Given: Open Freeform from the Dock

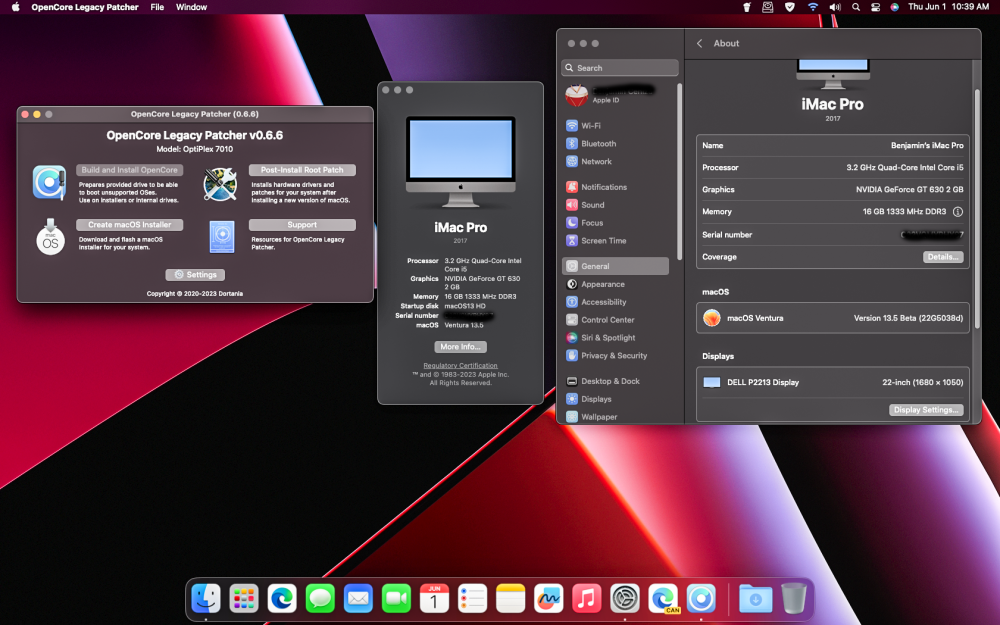Looking at the screenshot, I should pos(548,599).
